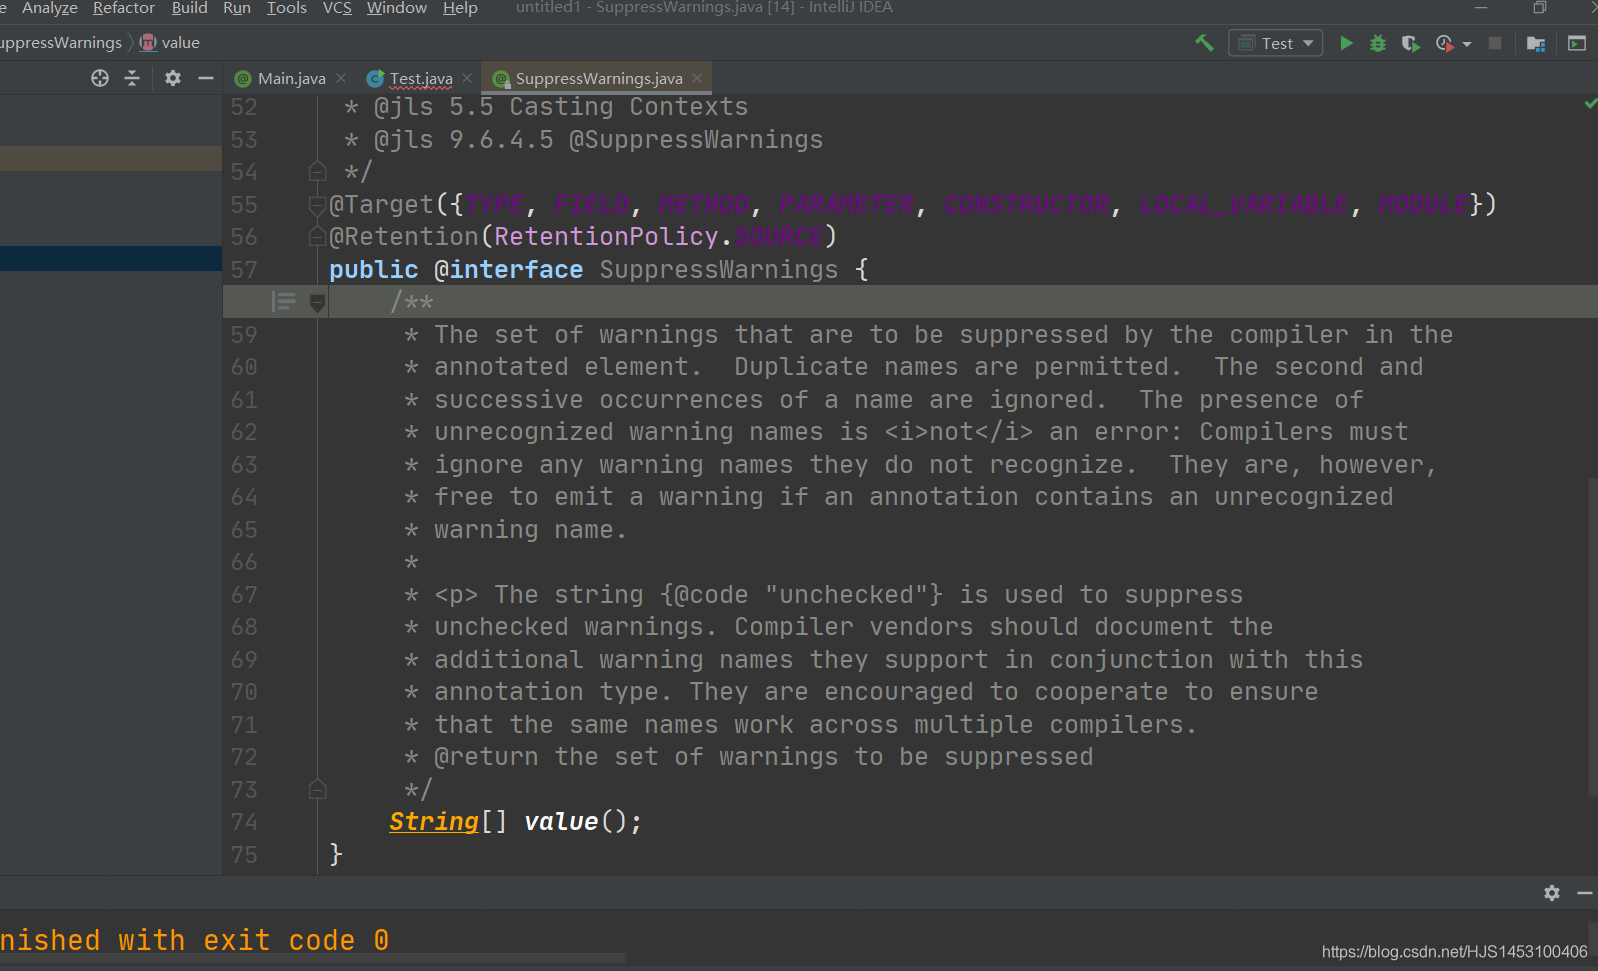Click the green hammer Build Project icon
This screenshot has width=1598, height=971.
click(x=1204, y=43)
